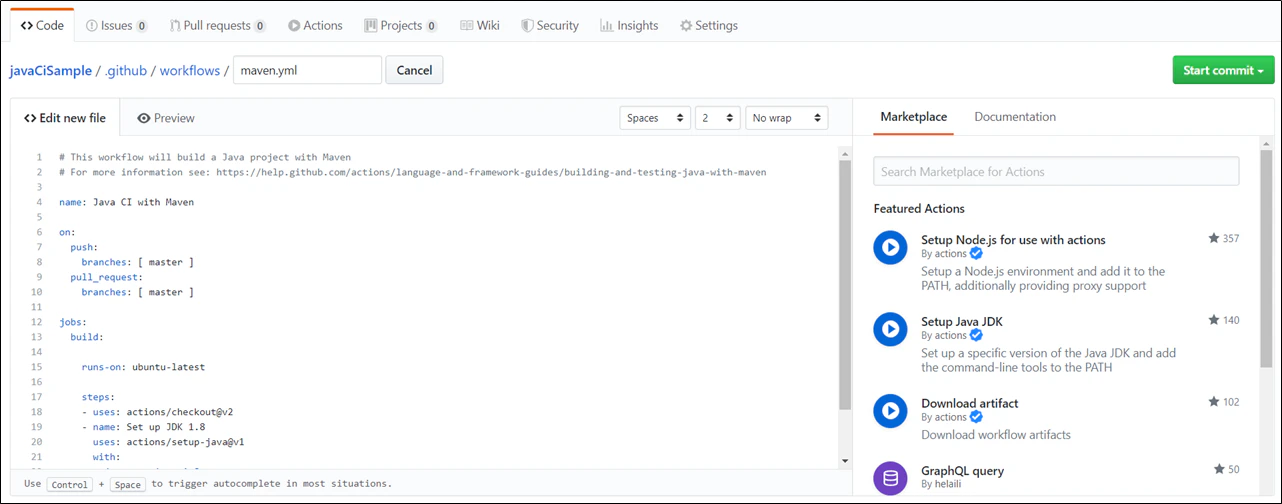Click verified badge on Setup Java JDK author
The width and height of the screenshot is (1282, 504).
tap(976, 336)
